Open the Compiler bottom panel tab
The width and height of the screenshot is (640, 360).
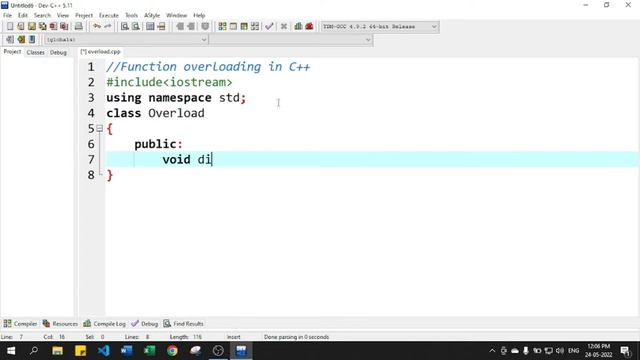(x=20, y=324)
